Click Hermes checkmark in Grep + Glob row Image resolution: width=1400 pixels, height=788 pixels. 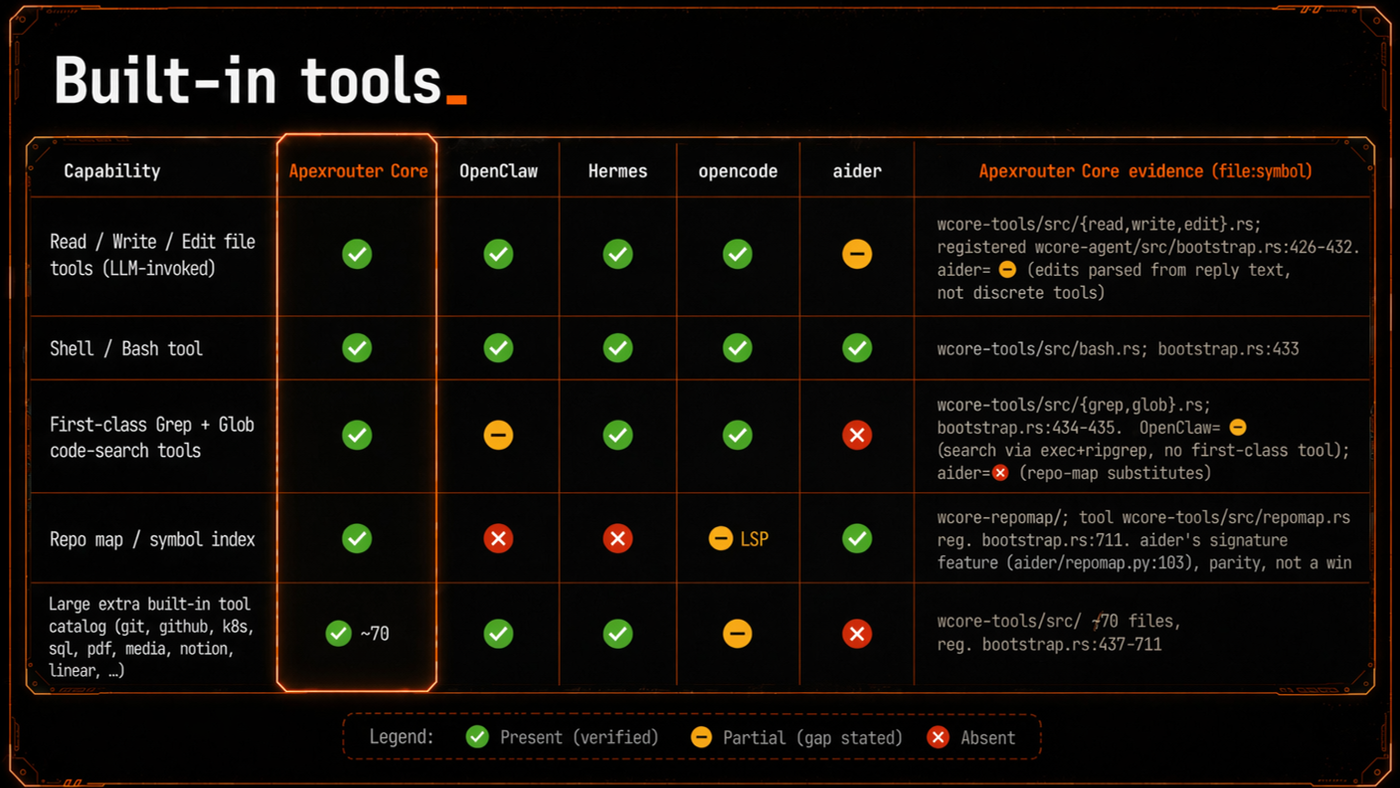(x=618, y=435)
